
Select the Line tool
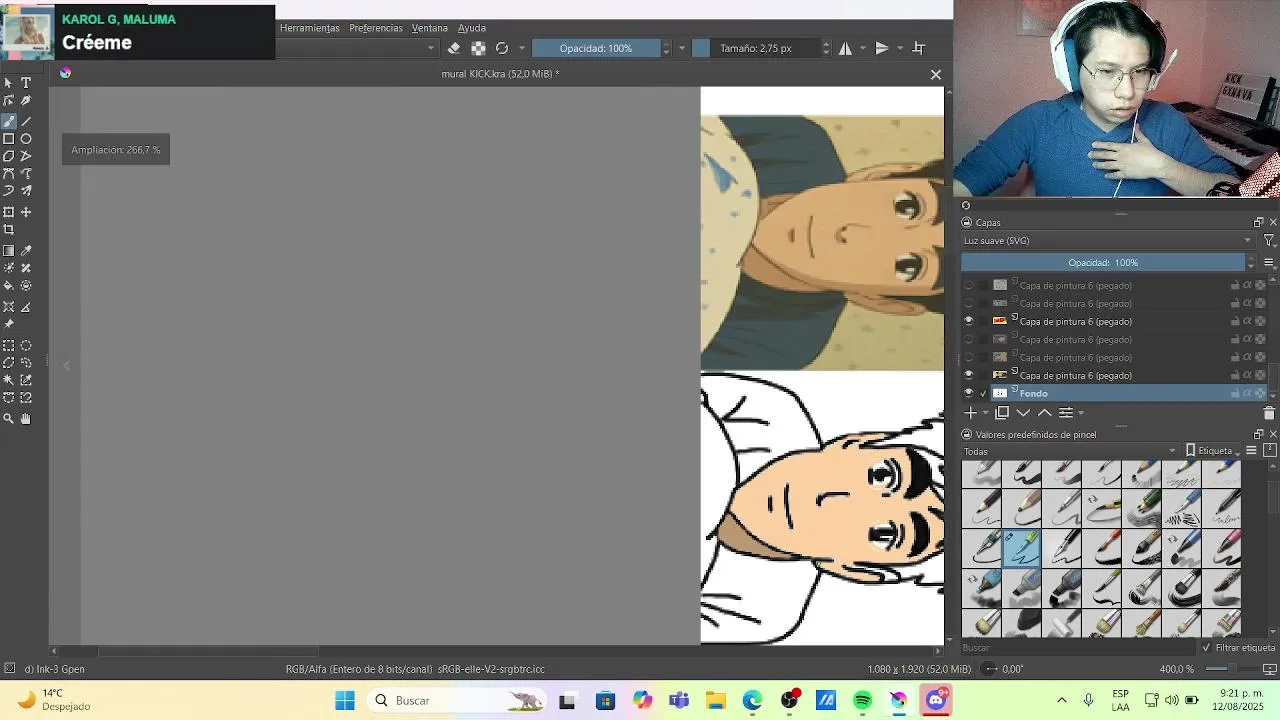pos(26,121)
